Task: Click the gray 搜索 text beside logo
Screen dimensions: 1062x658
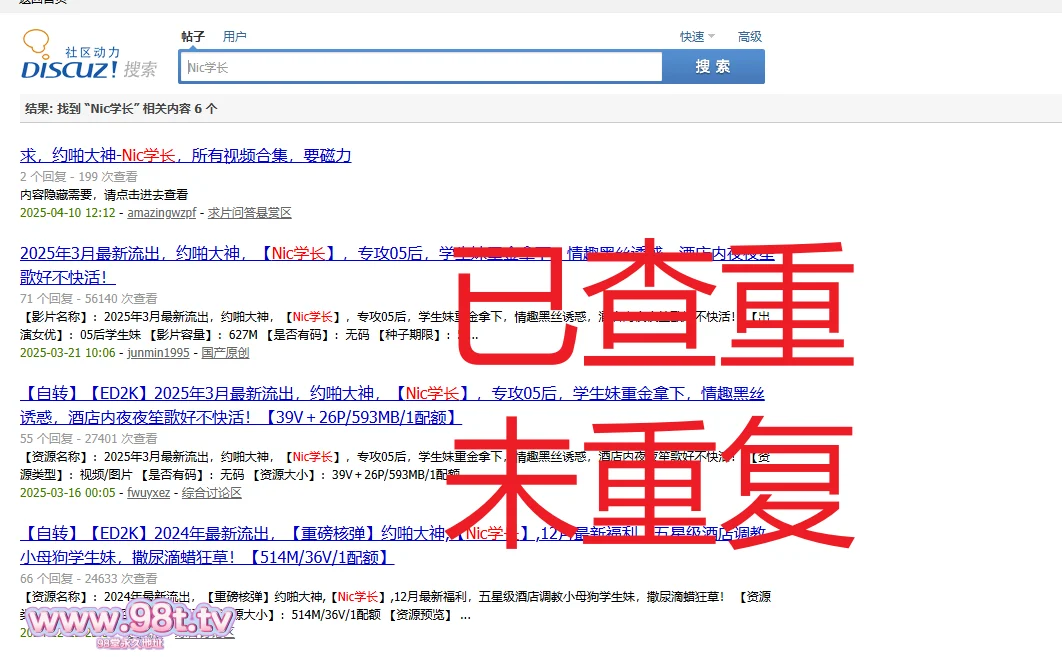Action: click(x=141, y=69)
